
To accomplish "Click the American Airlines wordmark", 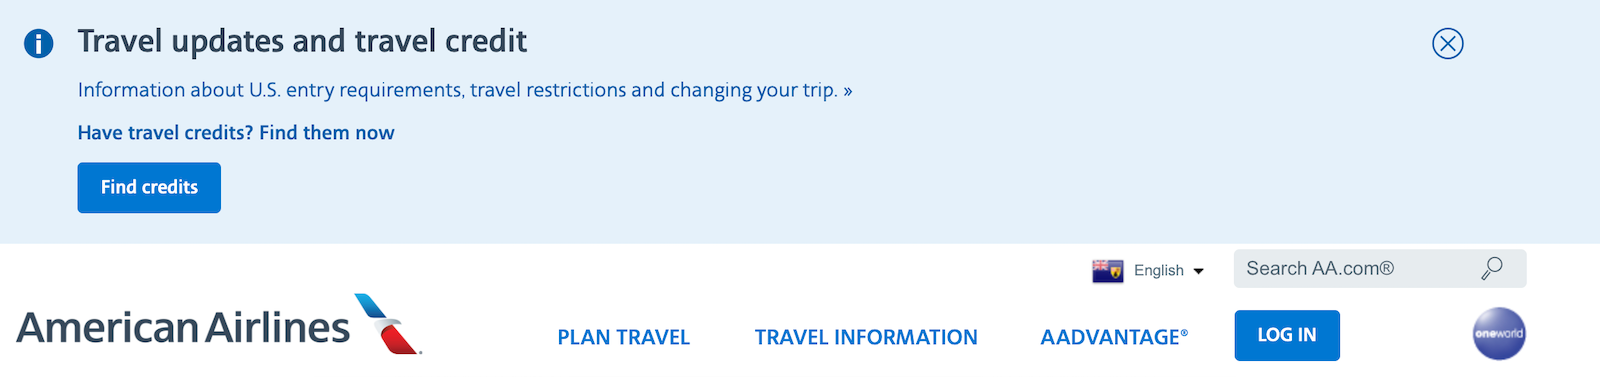I will pos(183,328).
